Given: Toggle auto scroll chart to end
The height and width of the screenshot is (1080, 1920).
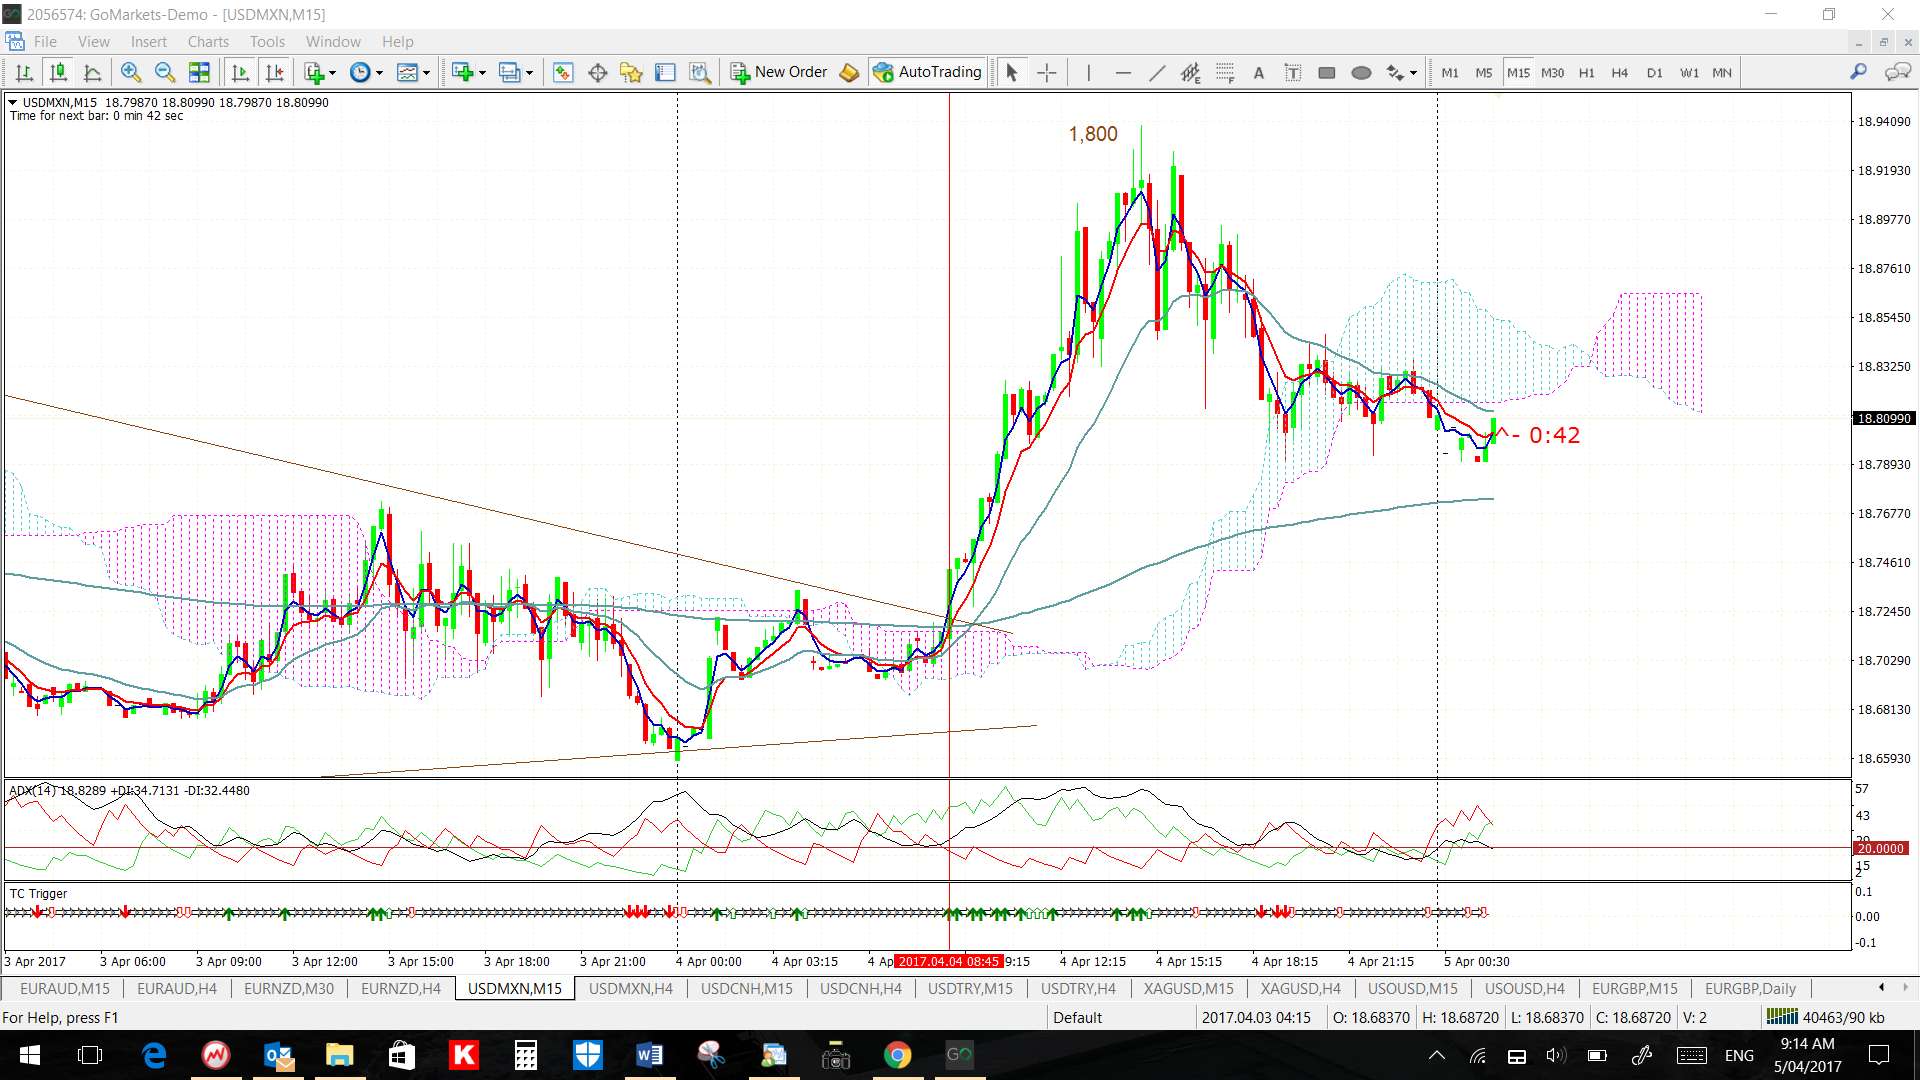Looking at the screenshot, I should (x=240, y=72).
